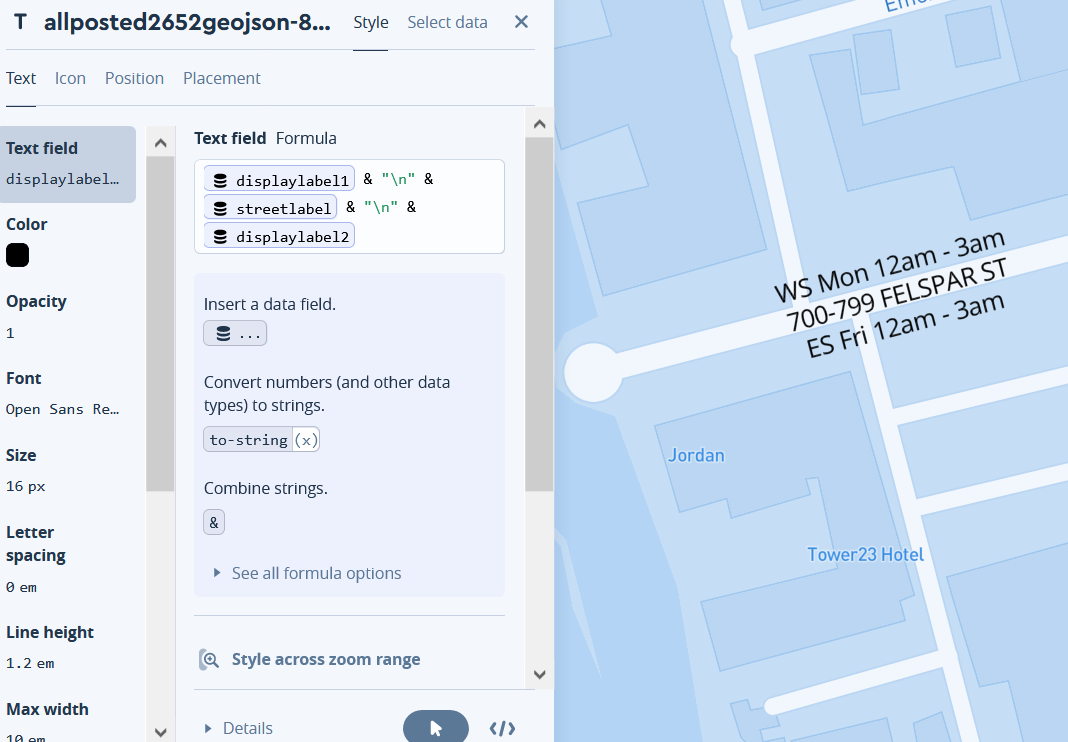Click down arrow of formula panel scrollbar

(539, 675)
